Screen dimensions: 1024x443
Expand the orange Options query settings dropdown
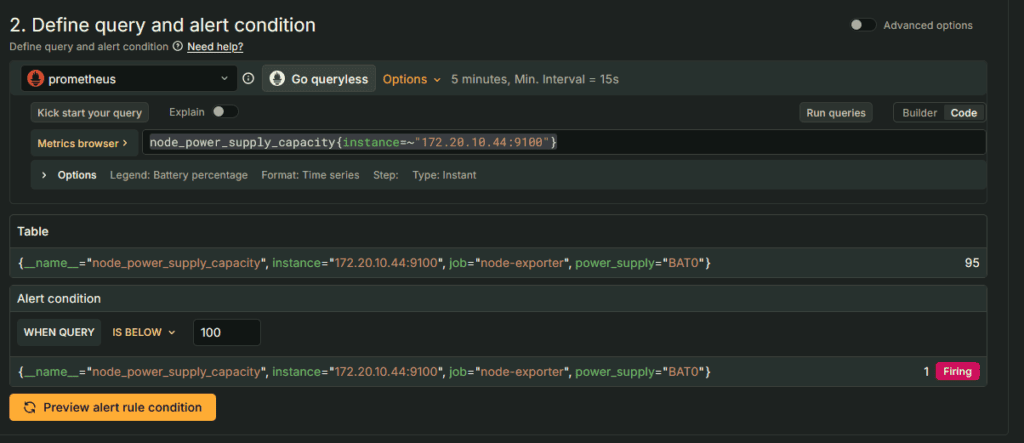(412, 79)
